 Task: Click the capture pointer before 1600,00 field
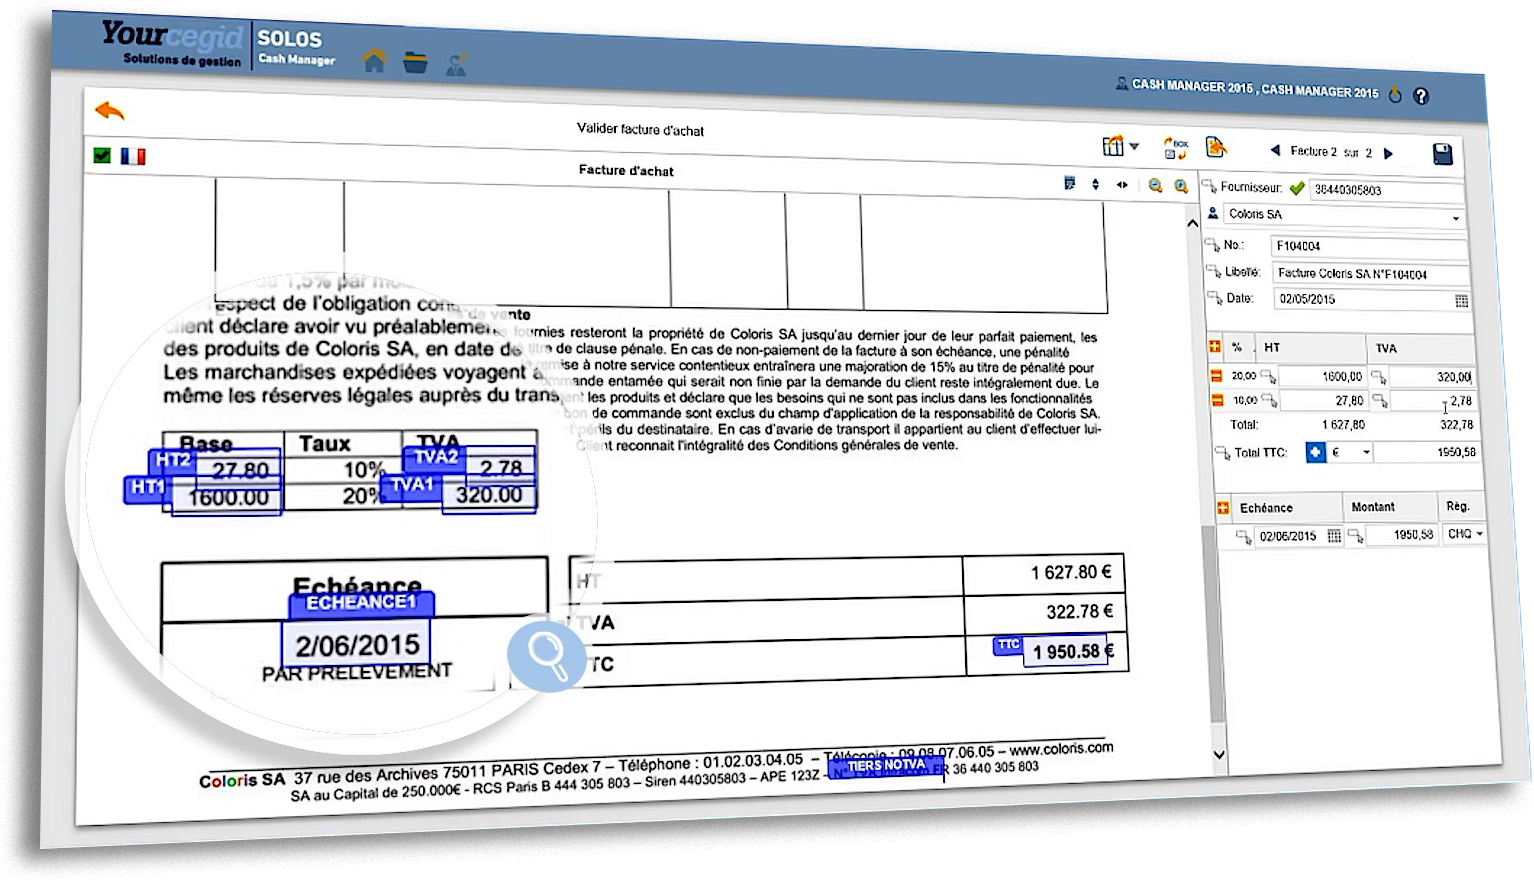(x=1268, y=376)
